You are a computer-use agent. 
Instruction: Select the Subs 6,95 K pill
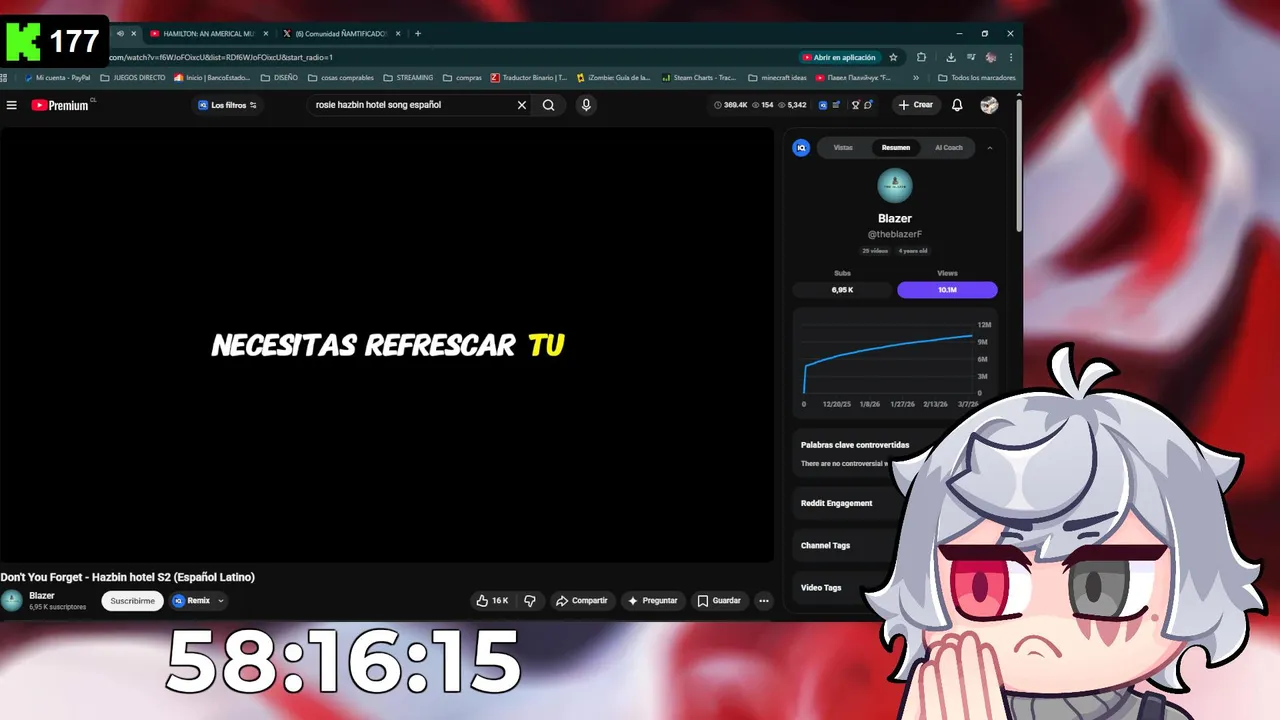point(843,290)
